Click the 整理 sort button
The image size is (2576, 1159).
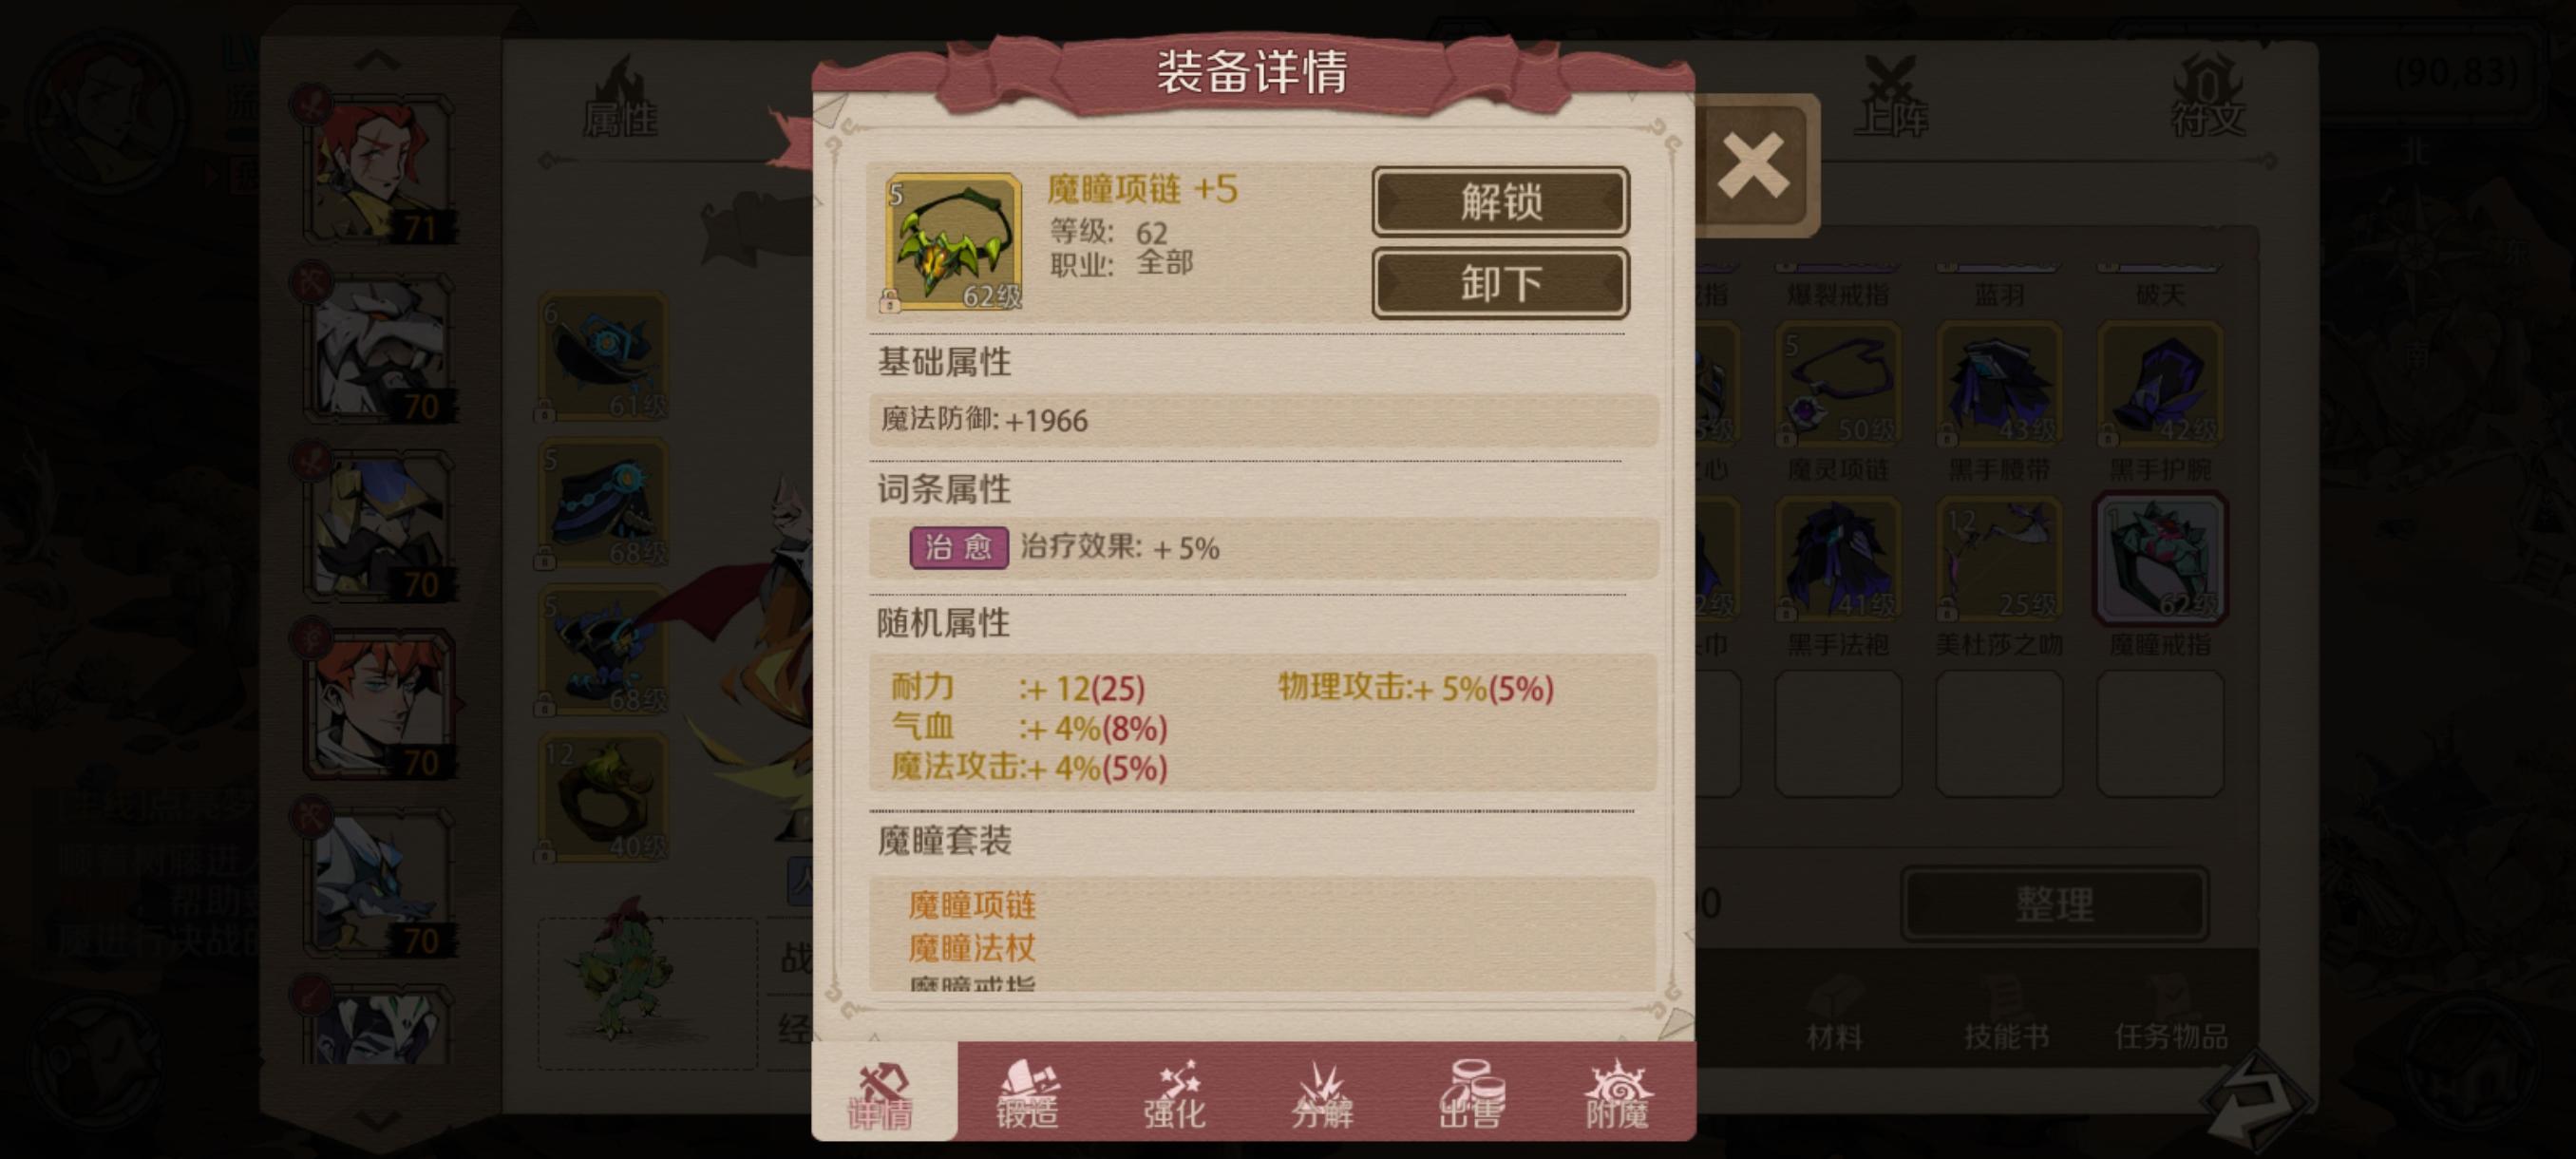2053,904
